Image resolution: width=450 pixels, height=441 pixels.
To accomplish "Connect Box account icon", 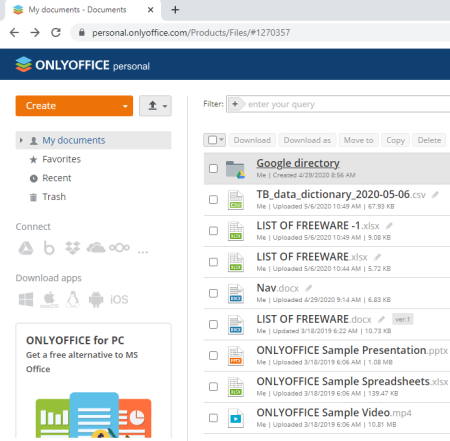I will 49,248.
